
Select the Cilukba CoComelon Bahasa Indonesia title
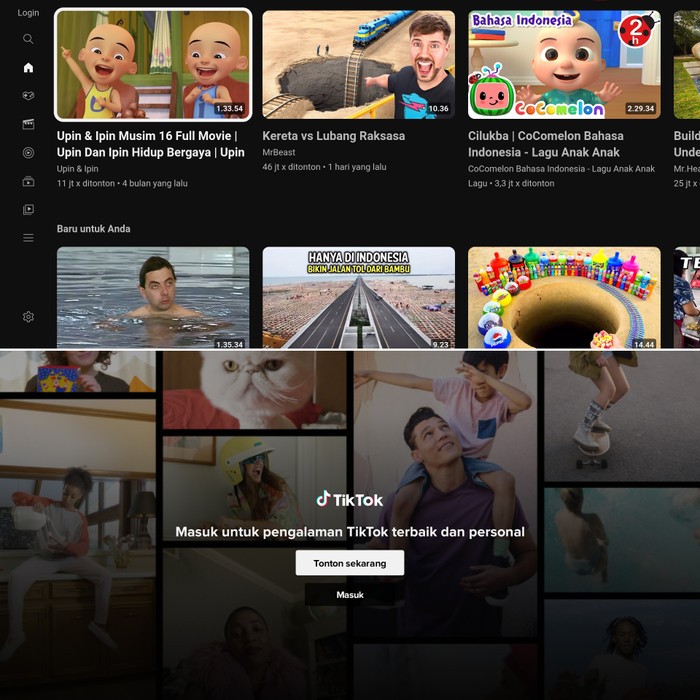(546, 144)
